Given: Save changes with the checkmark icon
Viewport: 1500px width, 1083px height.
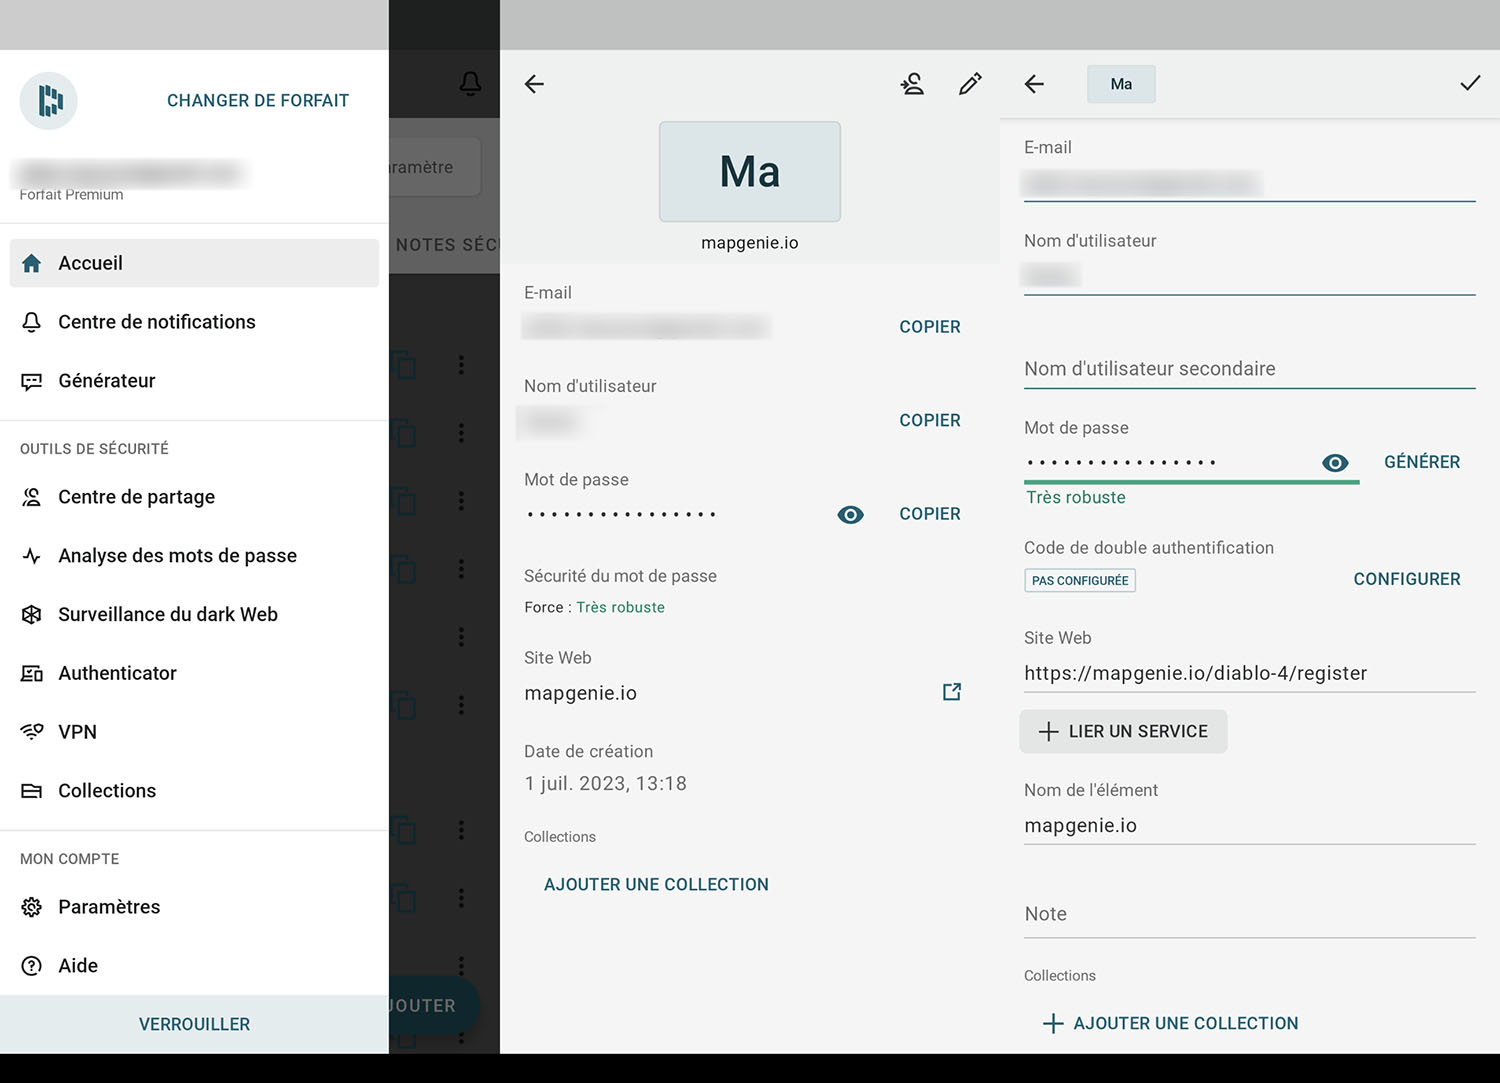Looking at the screenshot, I should tap(1470, 83).
